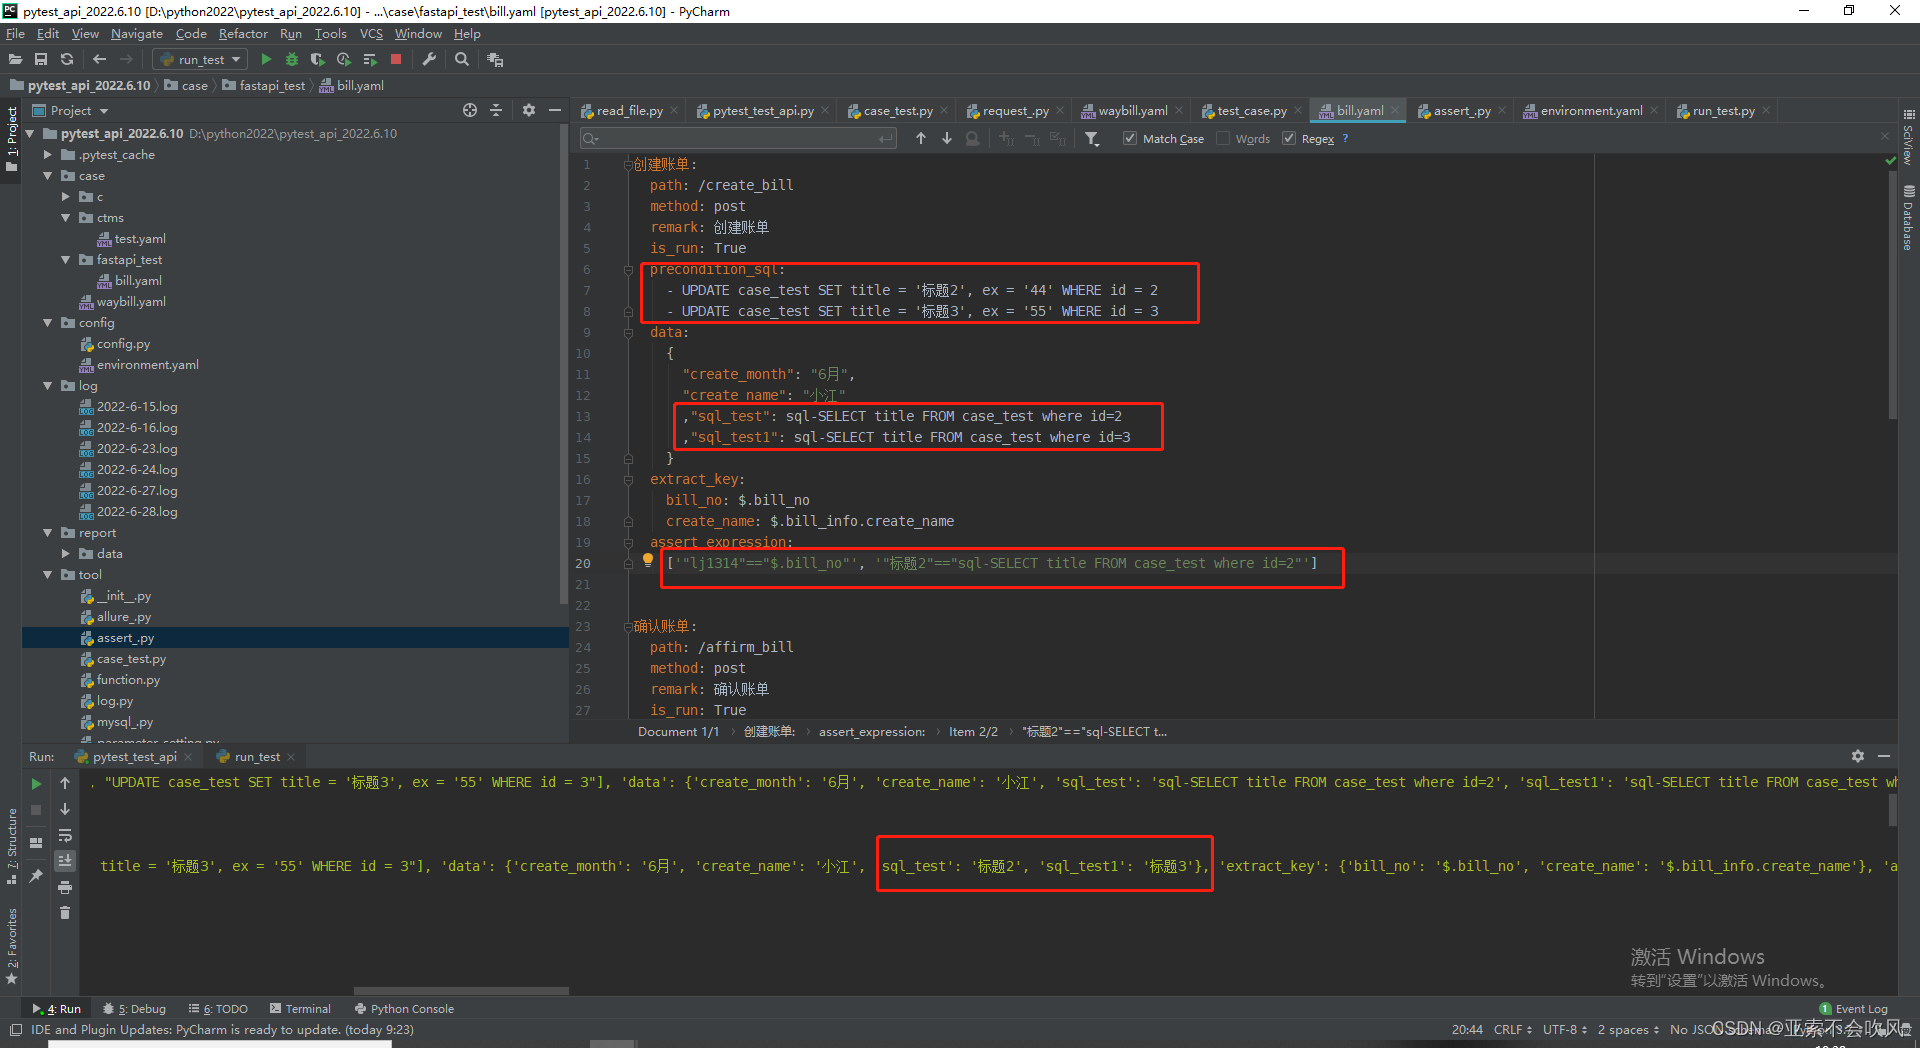Collapse the log folder
This screenshot has width=1920, height=1048.
pos(48,386)
